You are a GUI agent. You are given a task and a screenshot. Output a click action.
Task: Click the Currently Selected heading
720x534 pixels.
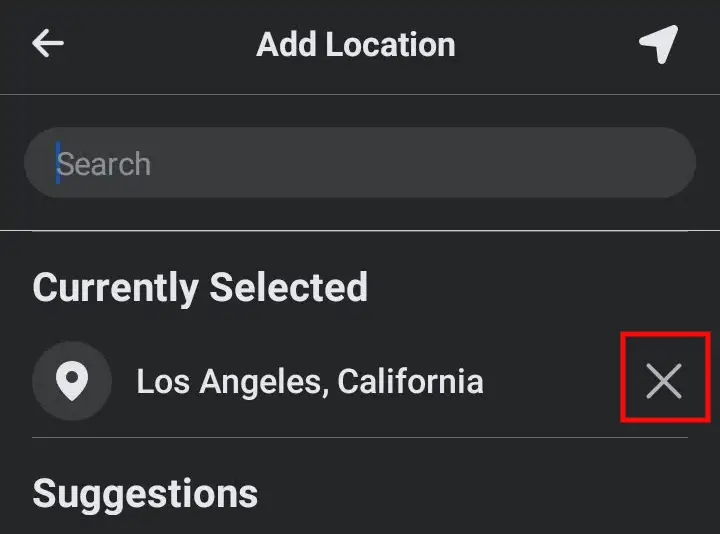click(200, 288)
